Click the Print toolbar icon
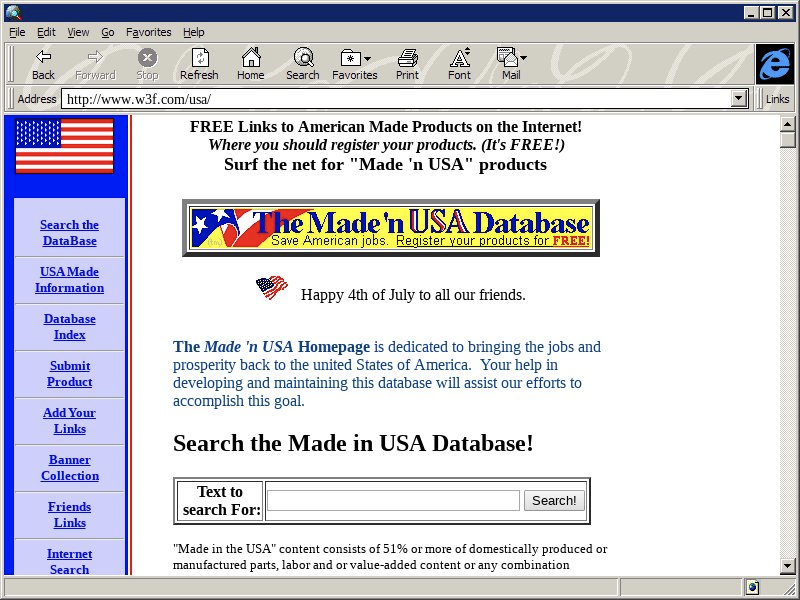The height and width of the screenshot is (600, 800). 407,64
